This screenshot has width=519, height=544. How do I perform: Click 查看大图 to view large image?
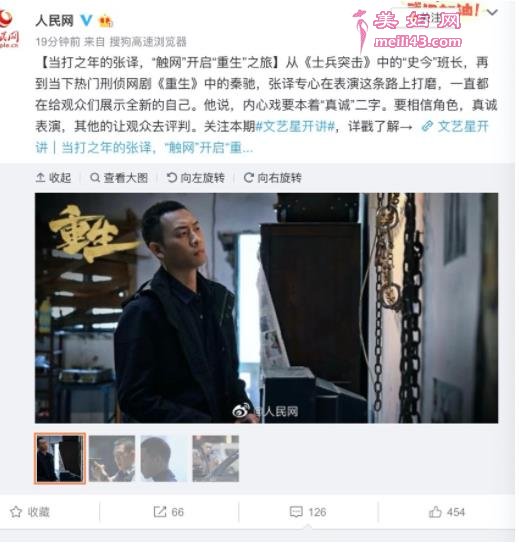[x=119, y=178]
